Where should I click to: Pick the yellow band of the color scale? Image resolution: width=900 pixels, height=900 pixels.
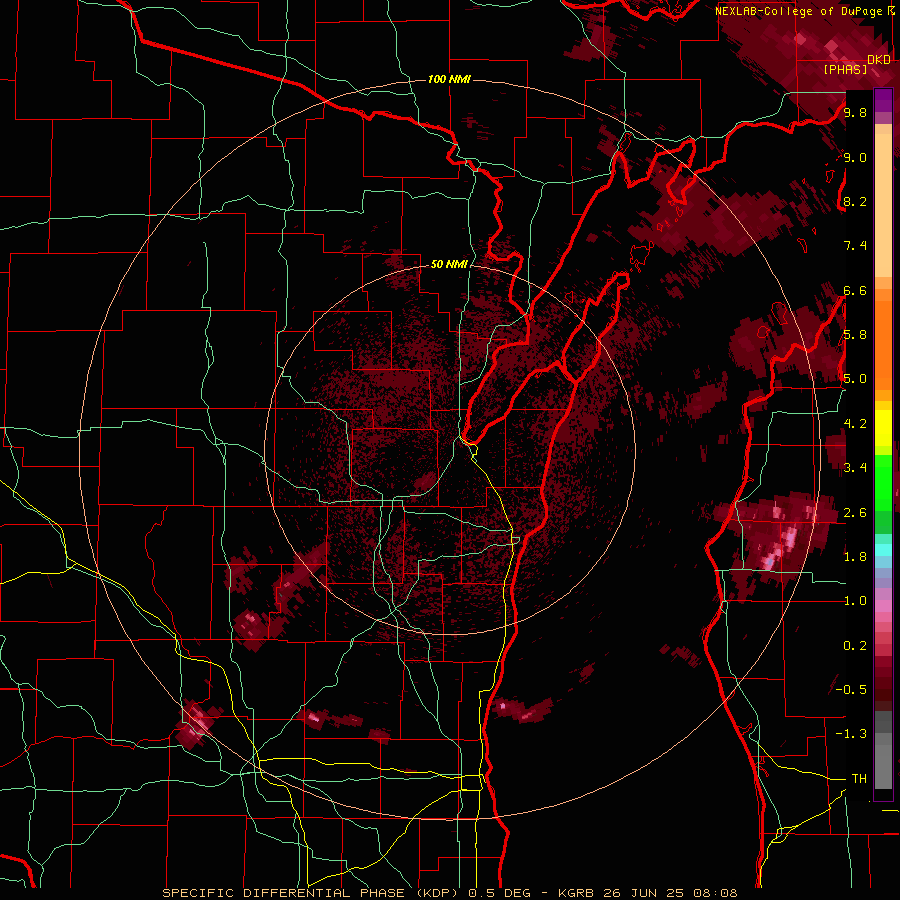point(883,428)
